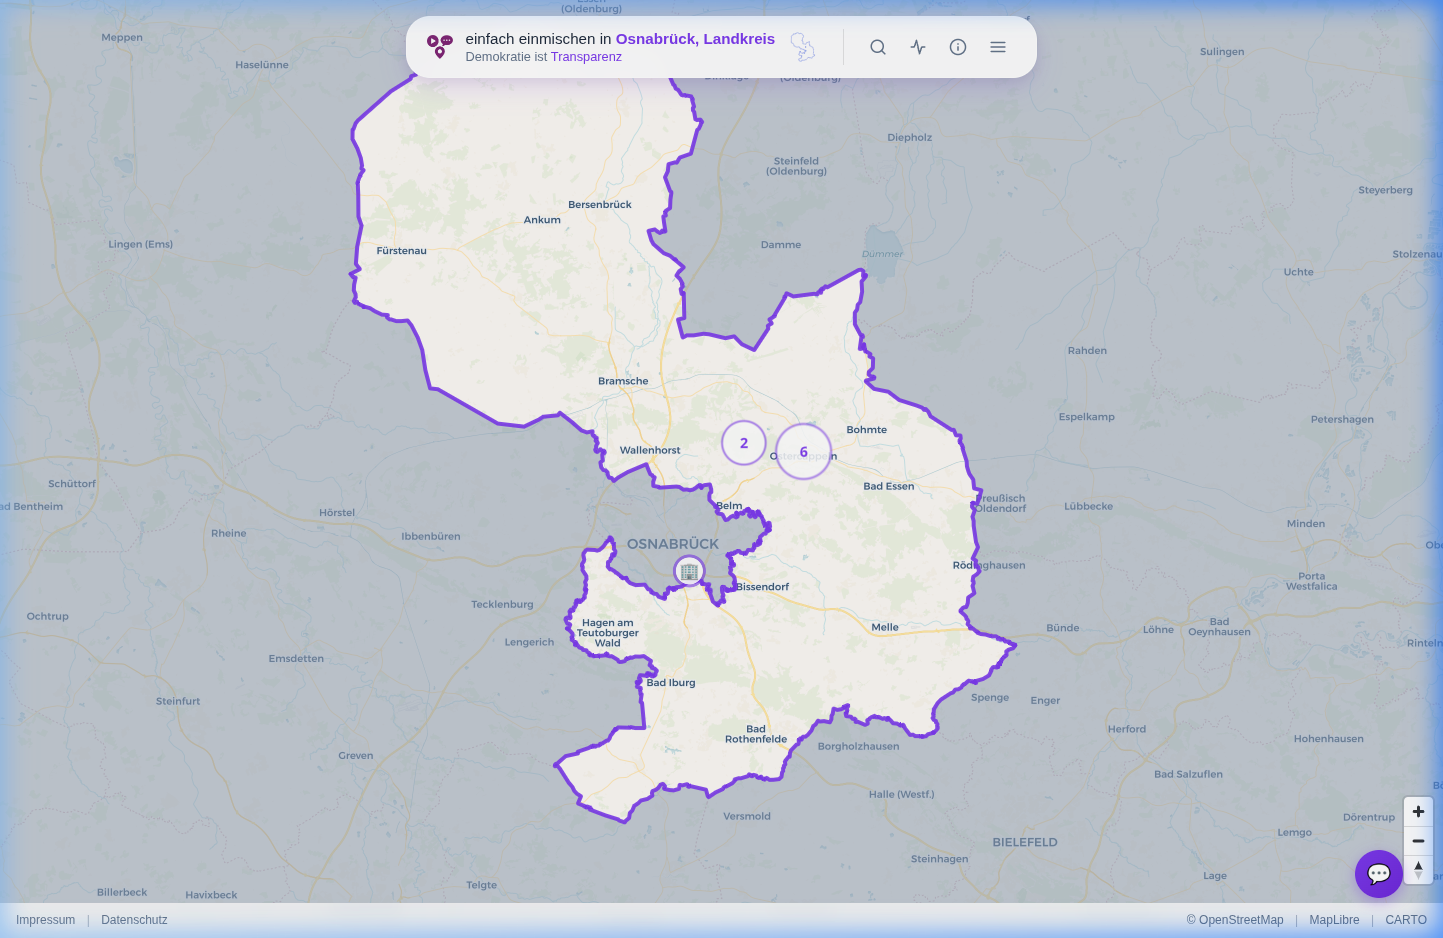This screenshot has height=938, width=1443.
Task: Zoom in with the plus button
Action: [x=1418, y=812]
